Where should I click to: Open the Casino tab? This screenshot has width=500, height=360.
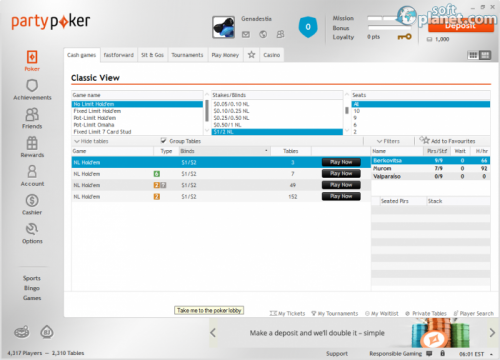(272, 55)
